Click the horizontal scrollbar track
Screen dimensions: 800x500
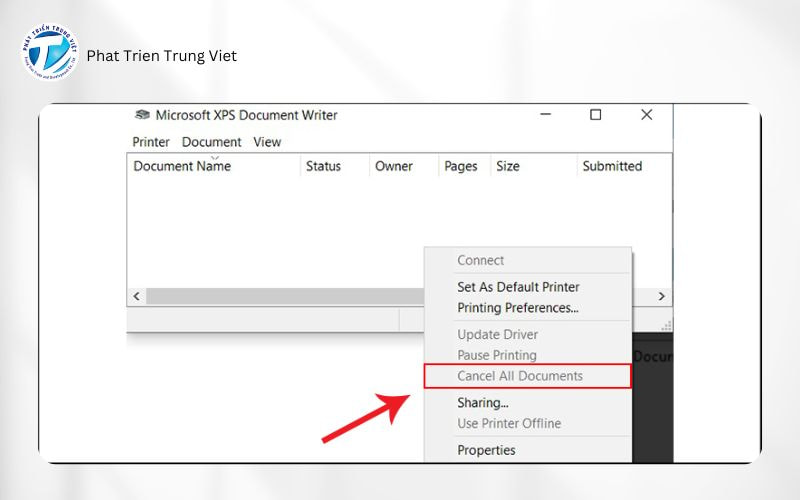pos(280,297)
